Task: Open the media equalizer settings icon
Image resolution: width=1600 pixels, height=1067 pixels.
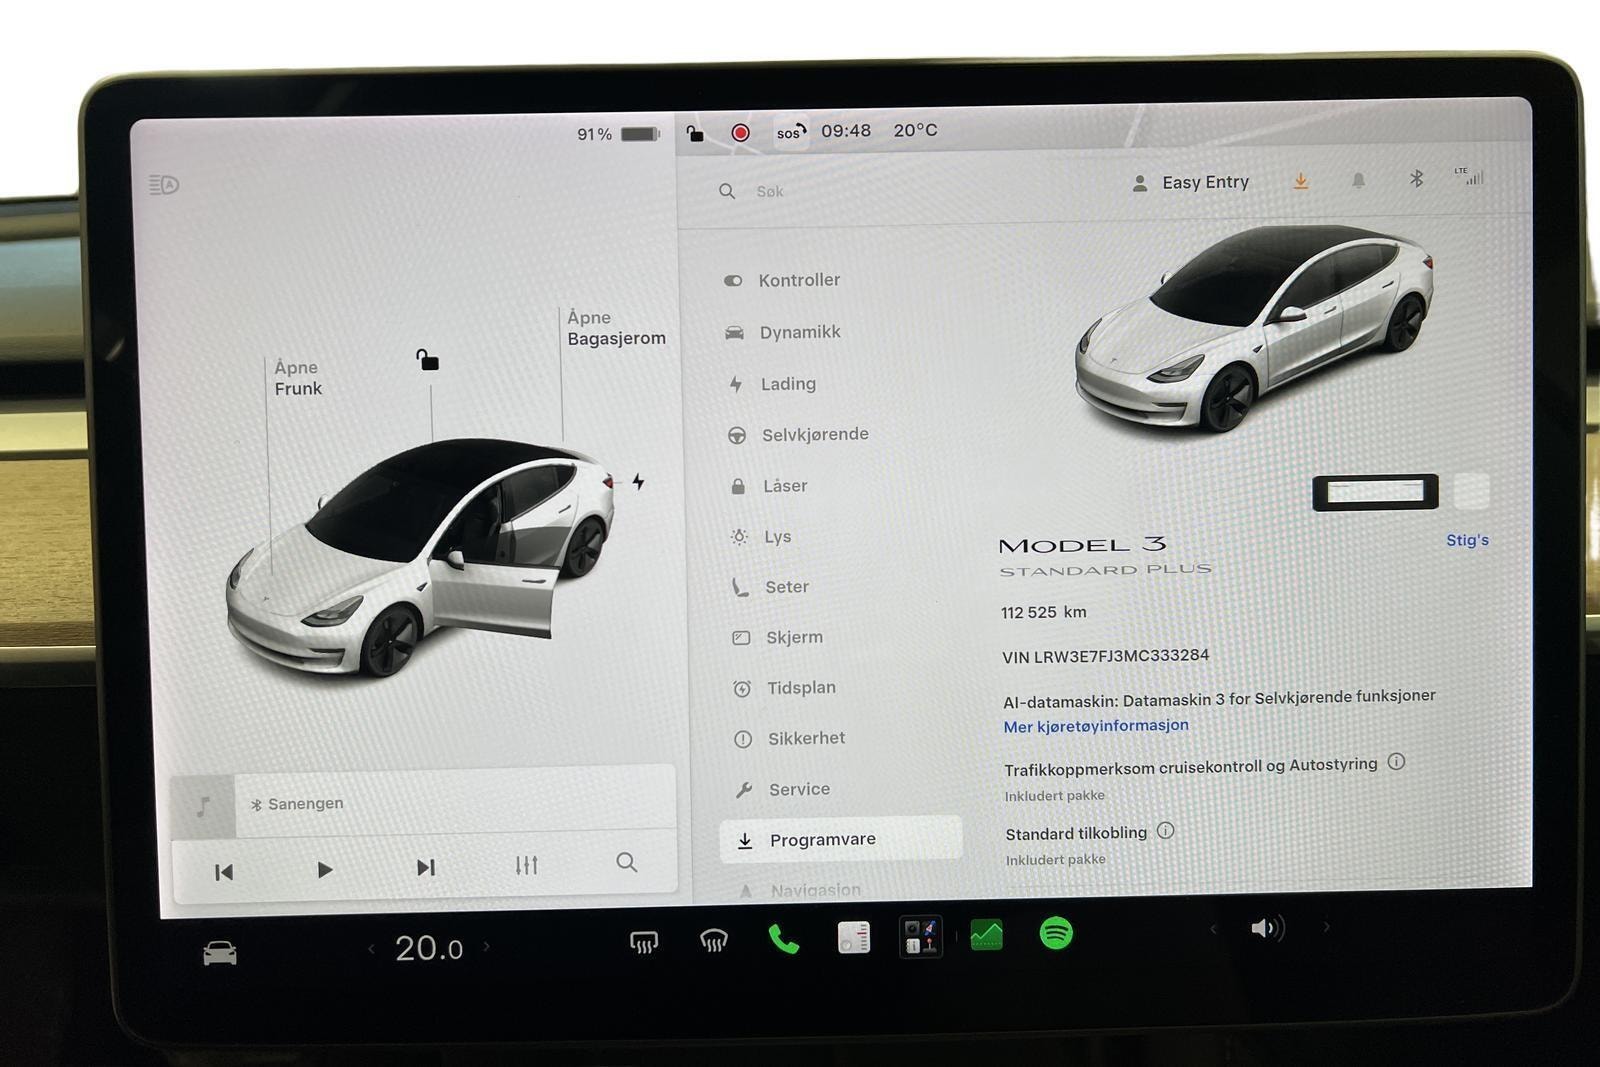Action: (526, 865)
